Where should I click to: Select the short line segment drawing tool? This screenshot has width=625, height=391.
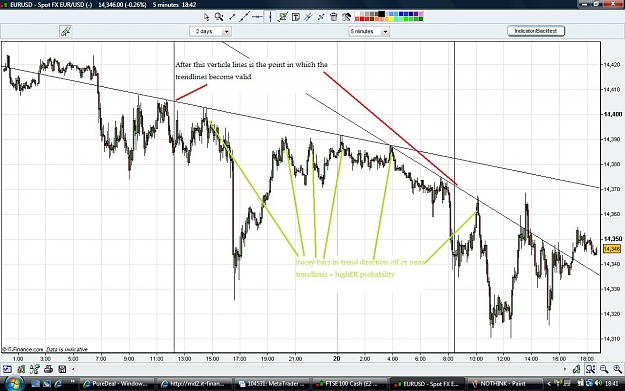[232, 17]
